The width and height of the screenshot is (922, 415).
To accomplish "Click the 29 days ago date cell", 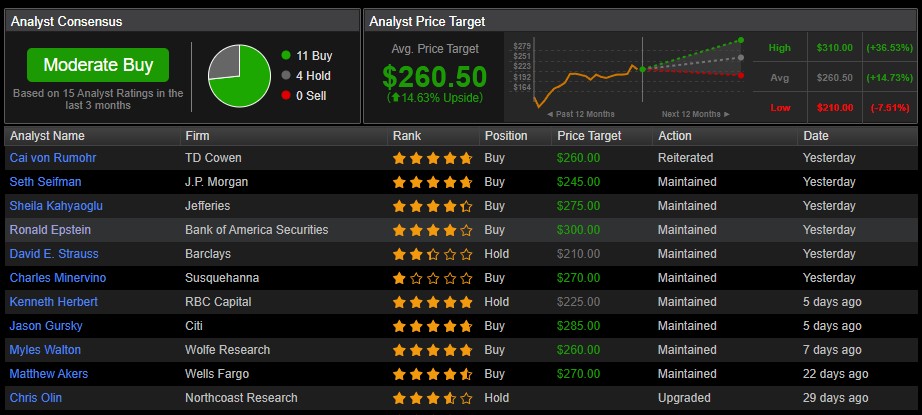I will (x=836, y=398).
